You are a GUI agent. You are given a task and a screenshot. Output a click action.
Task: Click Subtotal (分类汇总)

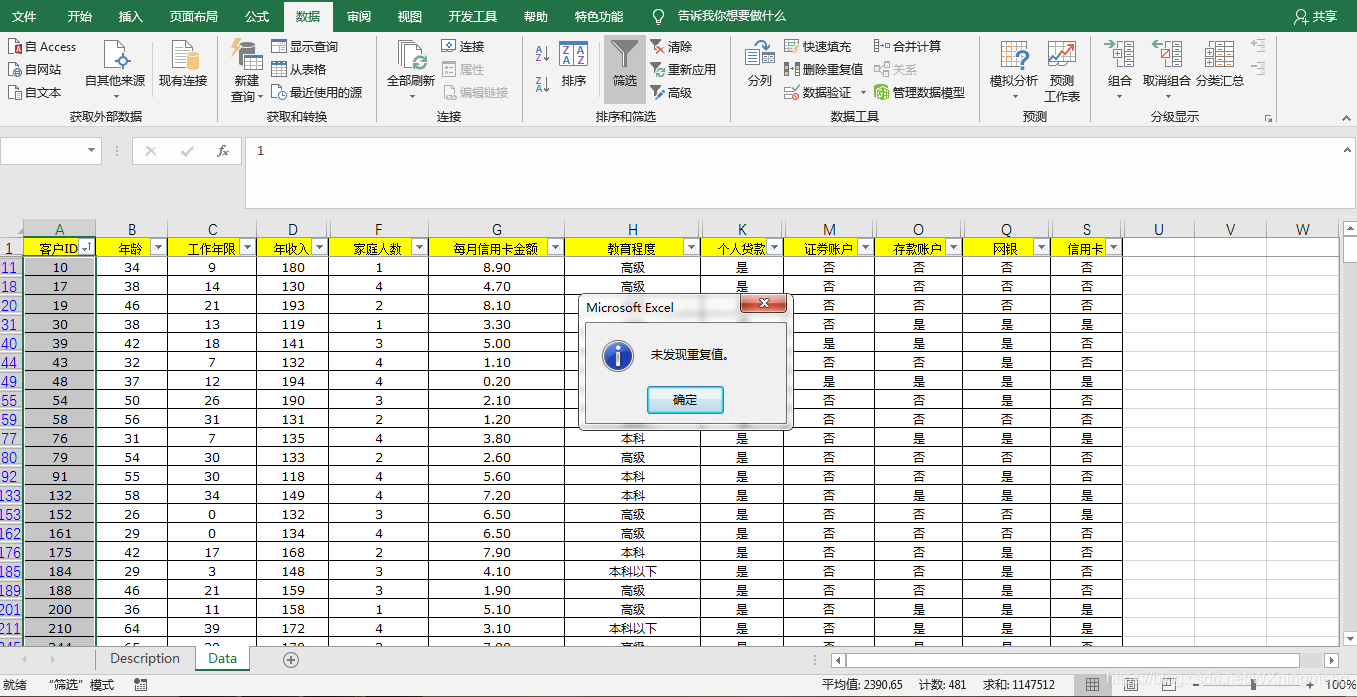point(1220,65)
